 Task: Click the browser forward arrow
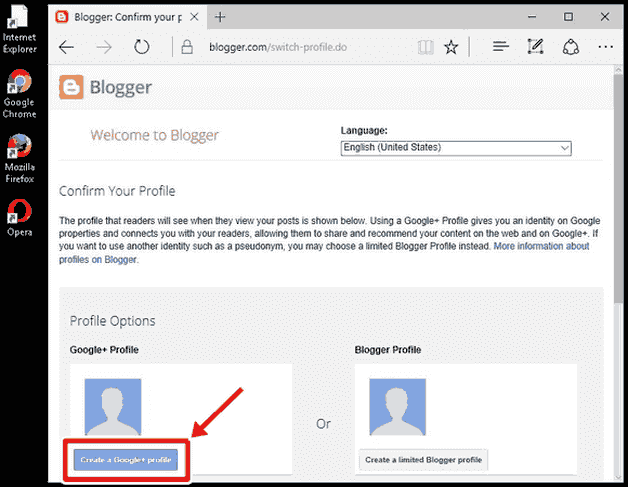click(x=104, y=47)
